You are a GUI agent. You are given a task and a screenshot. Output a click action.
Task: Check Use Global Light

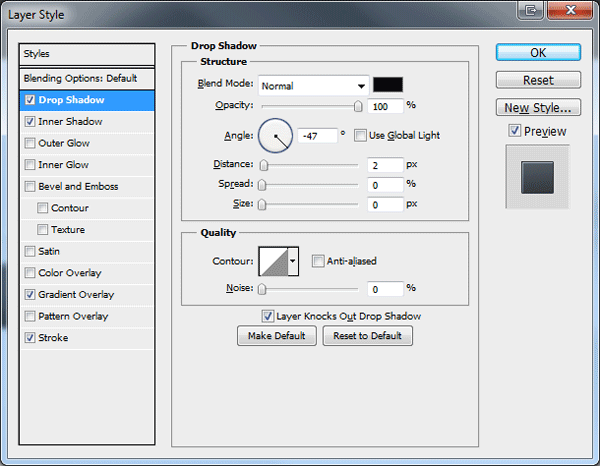[360, 135]
